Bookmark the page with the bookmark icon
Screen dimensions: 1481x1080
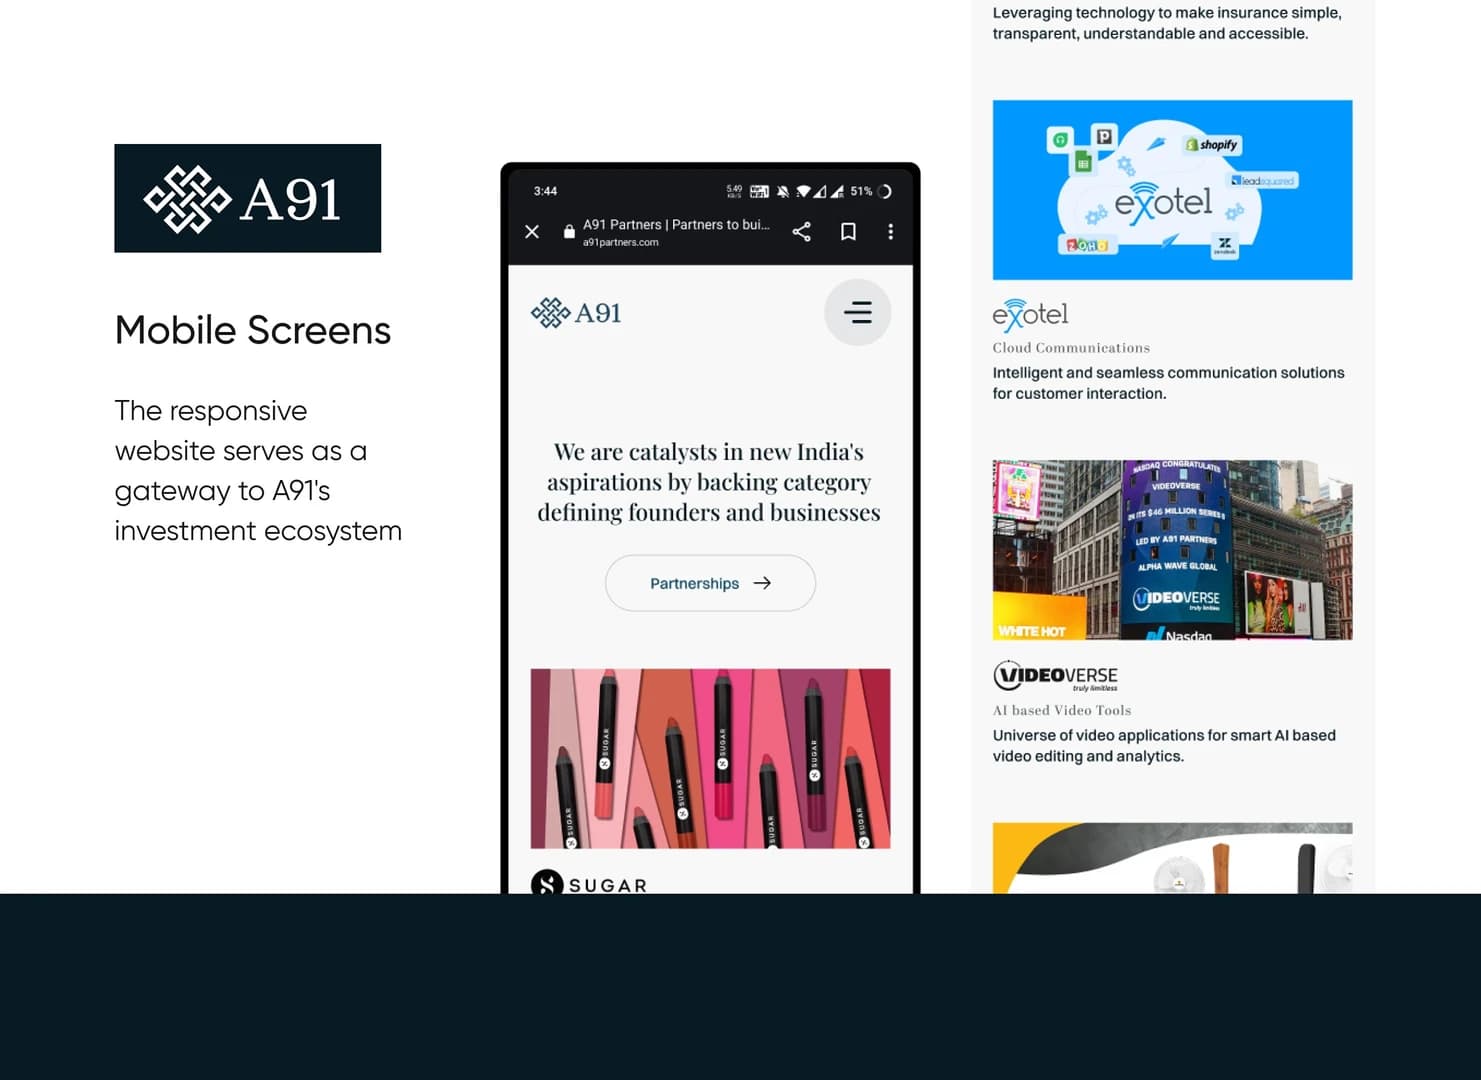pyautogui.click(x=848, y=232)
